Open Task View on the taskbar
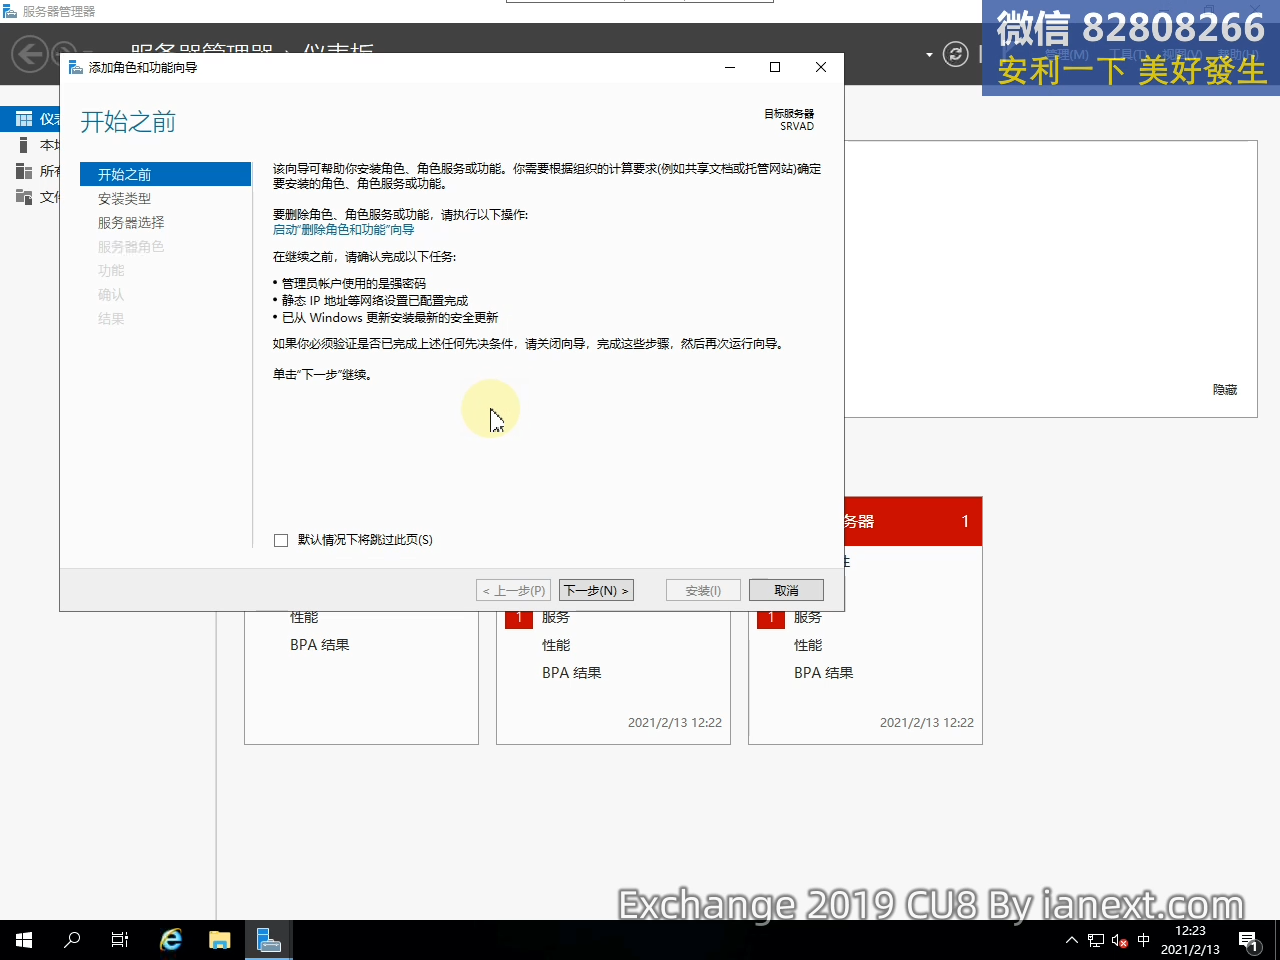The height and width of the screenshot is (960, 1280). pyautogui.click(x=120, y=940)
